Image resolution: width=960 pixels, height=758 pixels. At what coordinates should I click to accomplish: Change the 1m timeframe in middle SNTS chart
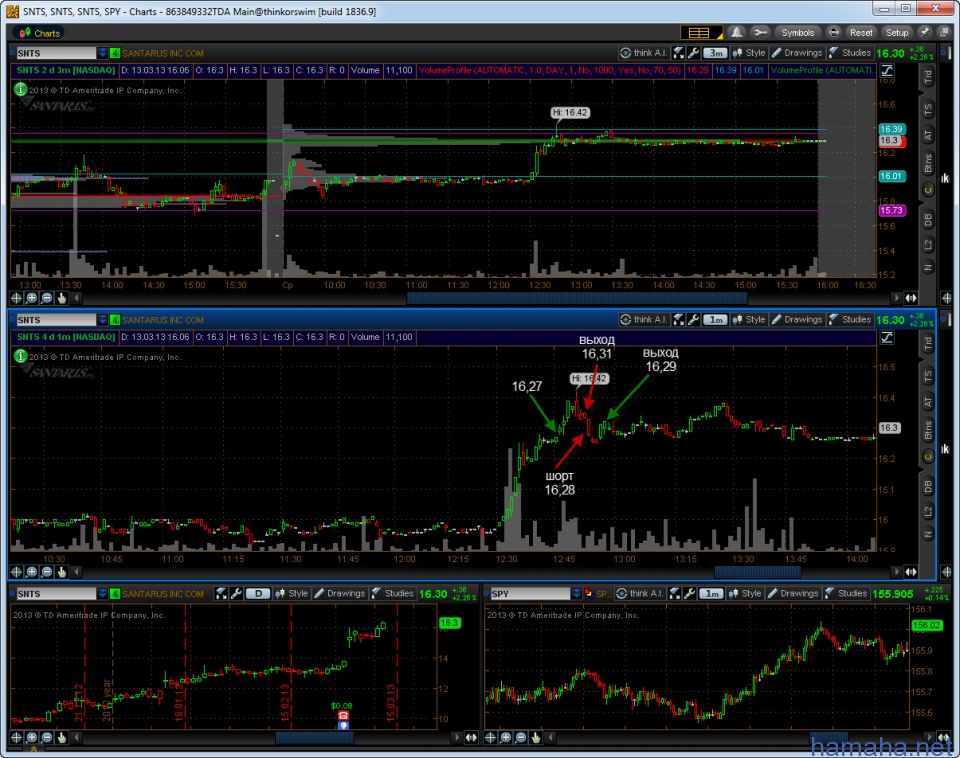pyautogui.click(x=714, y=320)
